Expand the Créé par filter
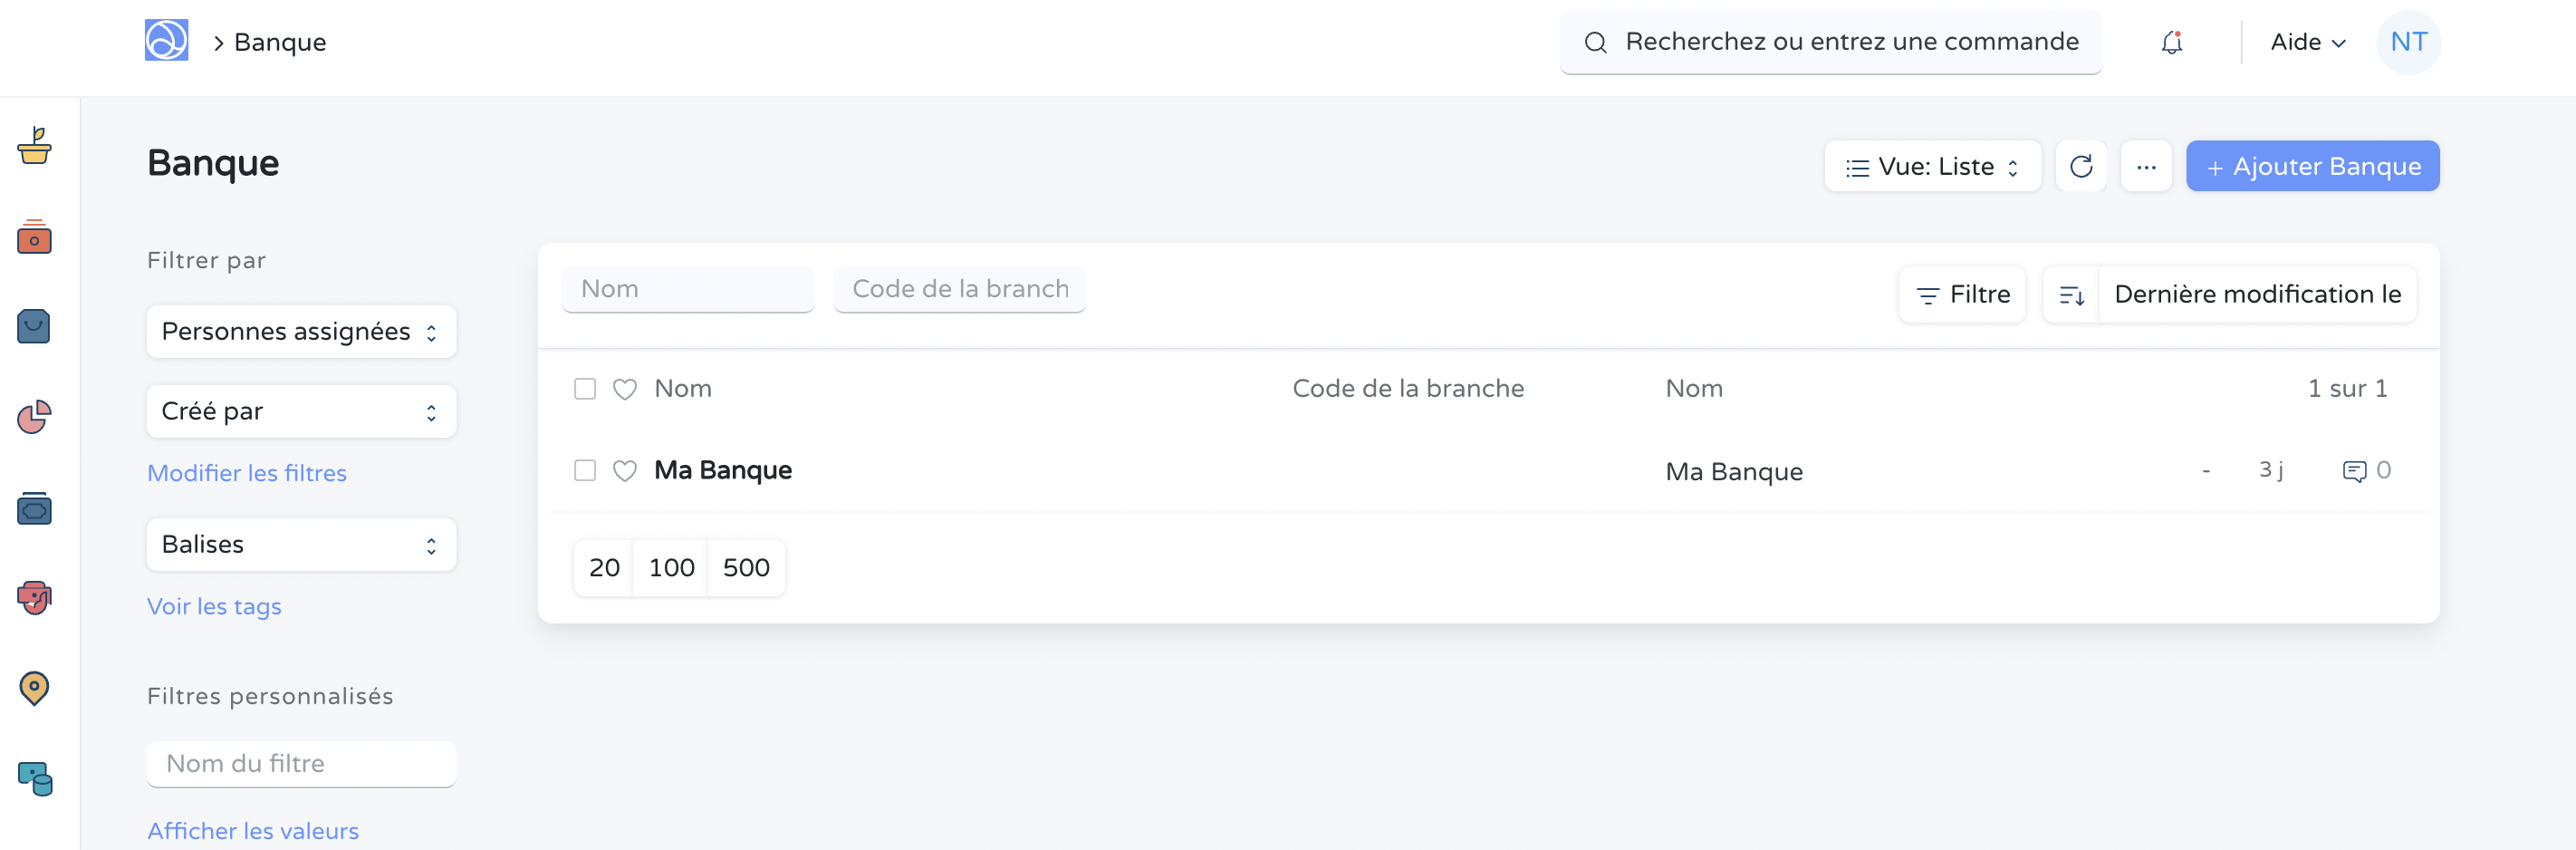 click(300, 410)
